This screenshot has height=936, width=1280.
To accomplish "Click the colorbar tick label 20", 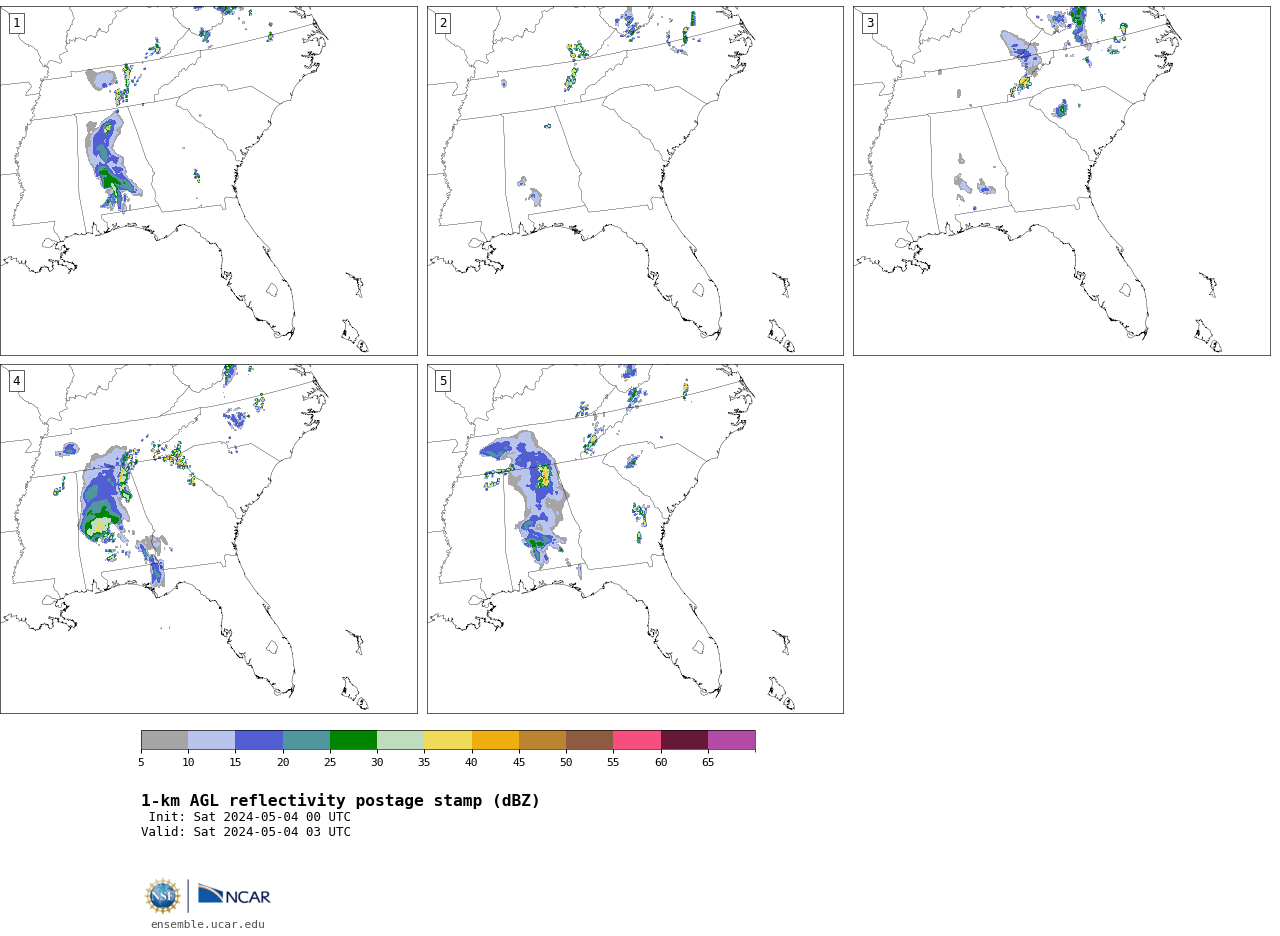I will coord(283,762).
